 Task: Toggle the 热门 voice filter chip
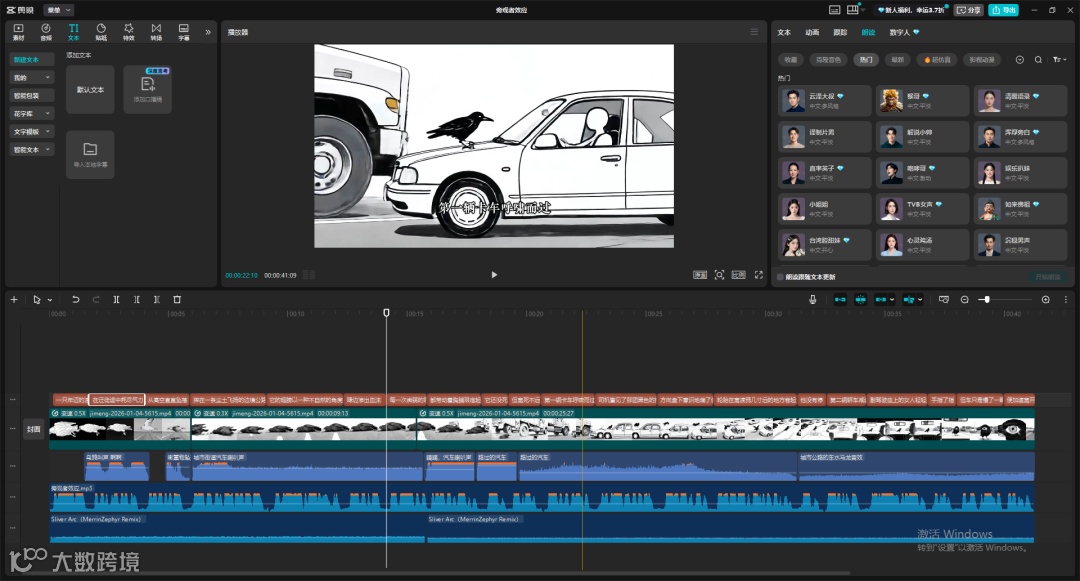[x=866, y=60]
